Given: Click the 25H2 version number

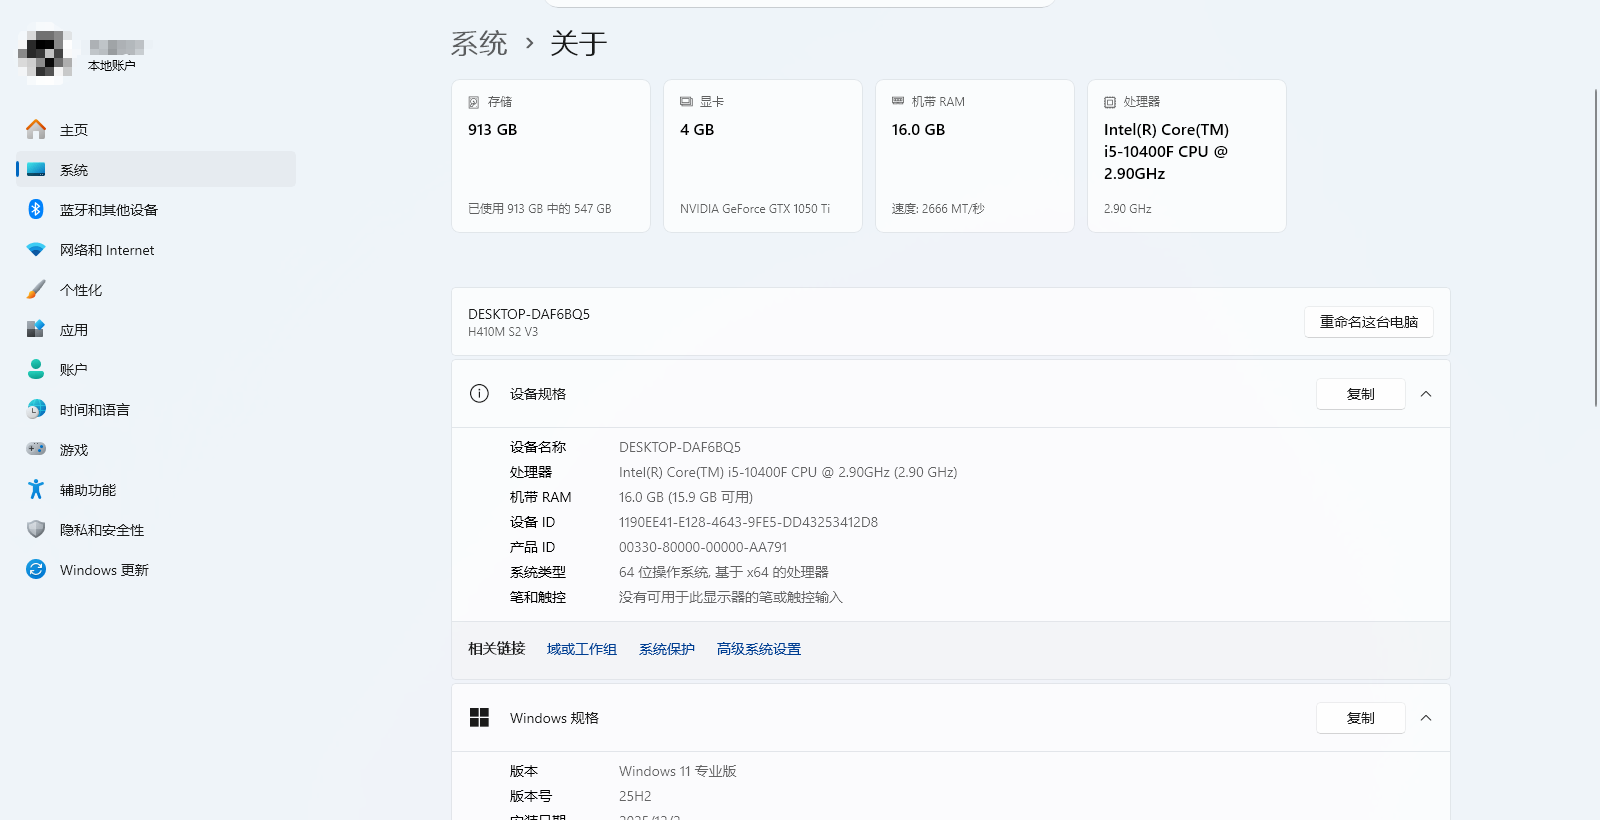Looking at the screenshot, I should point(635,796).
